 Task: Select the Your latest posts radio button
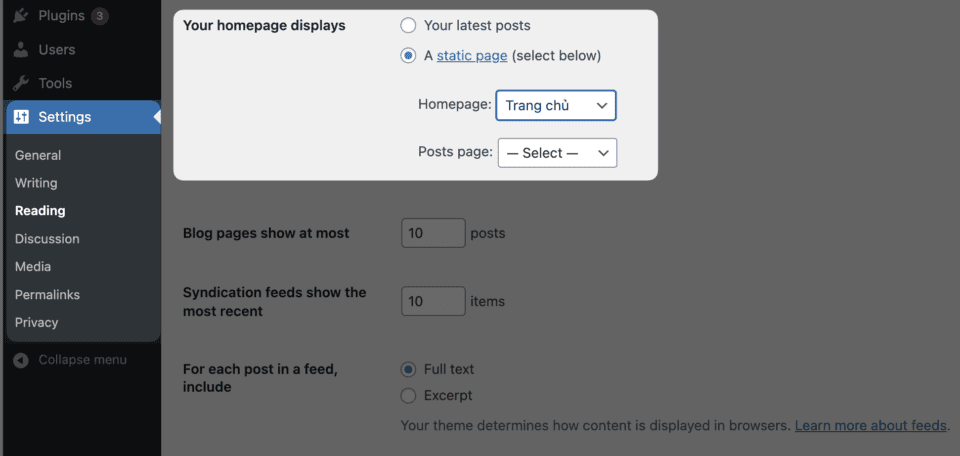tap(408, 25)
